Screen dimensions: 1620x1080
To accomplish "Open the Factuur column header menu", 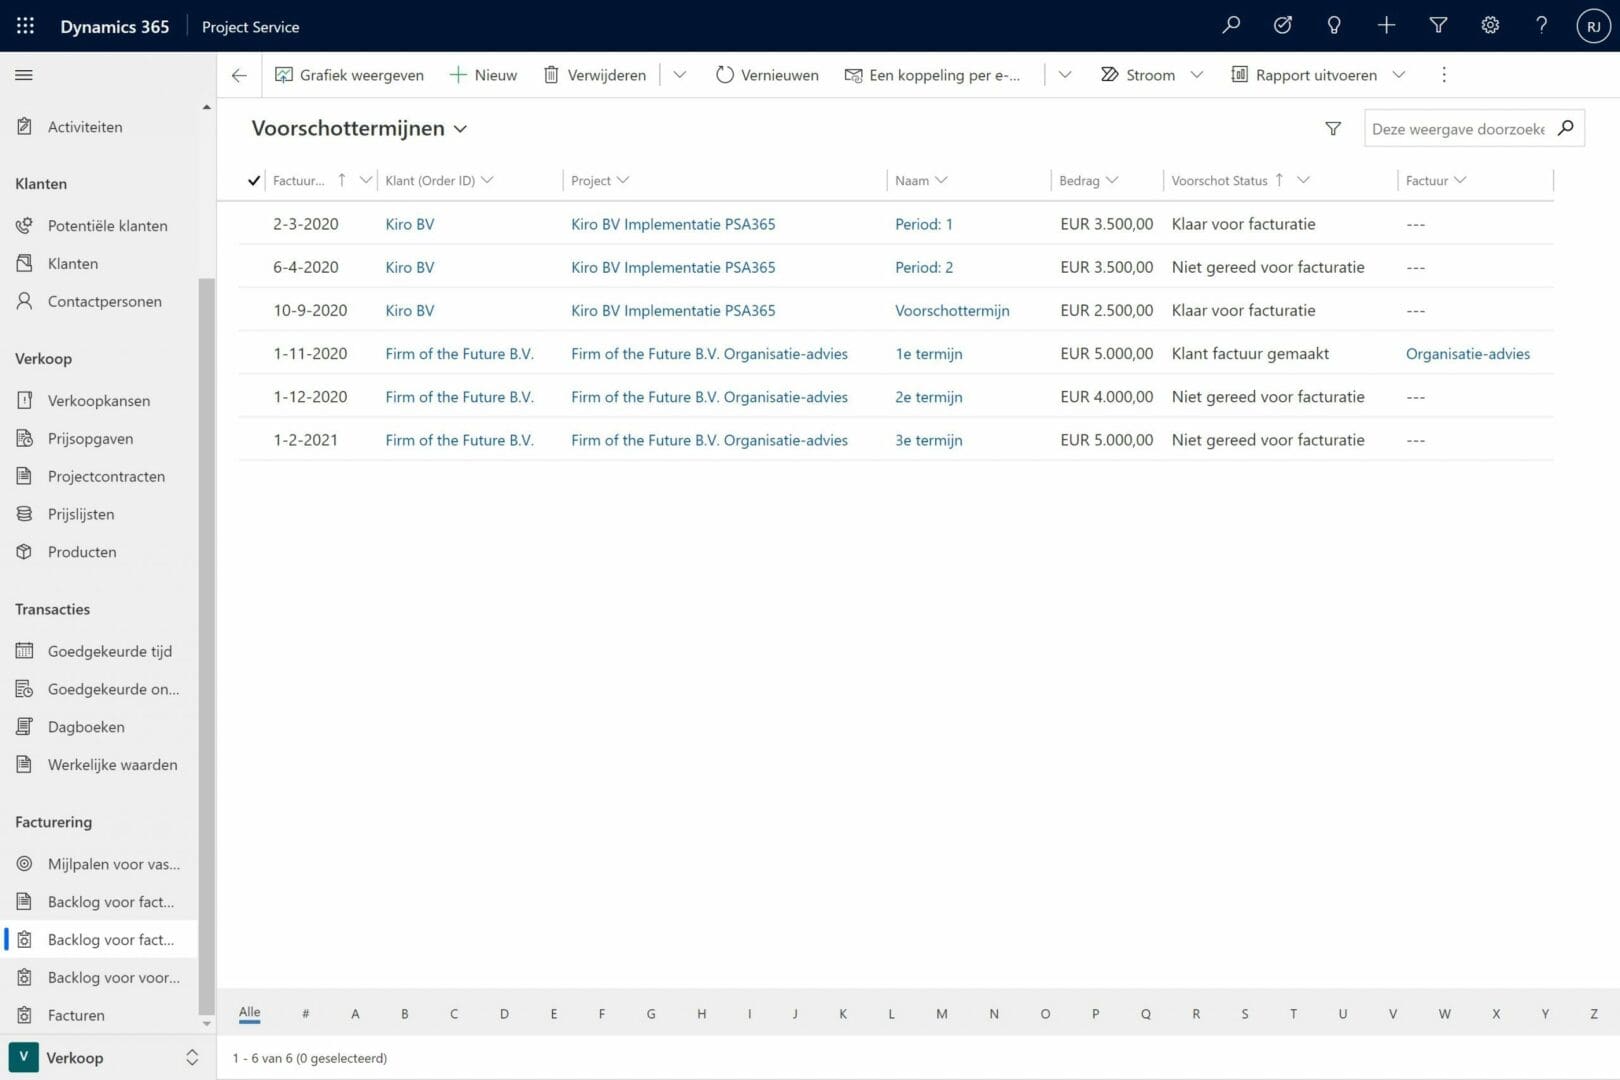I will pyautogui.click(x=1435, y=181).
